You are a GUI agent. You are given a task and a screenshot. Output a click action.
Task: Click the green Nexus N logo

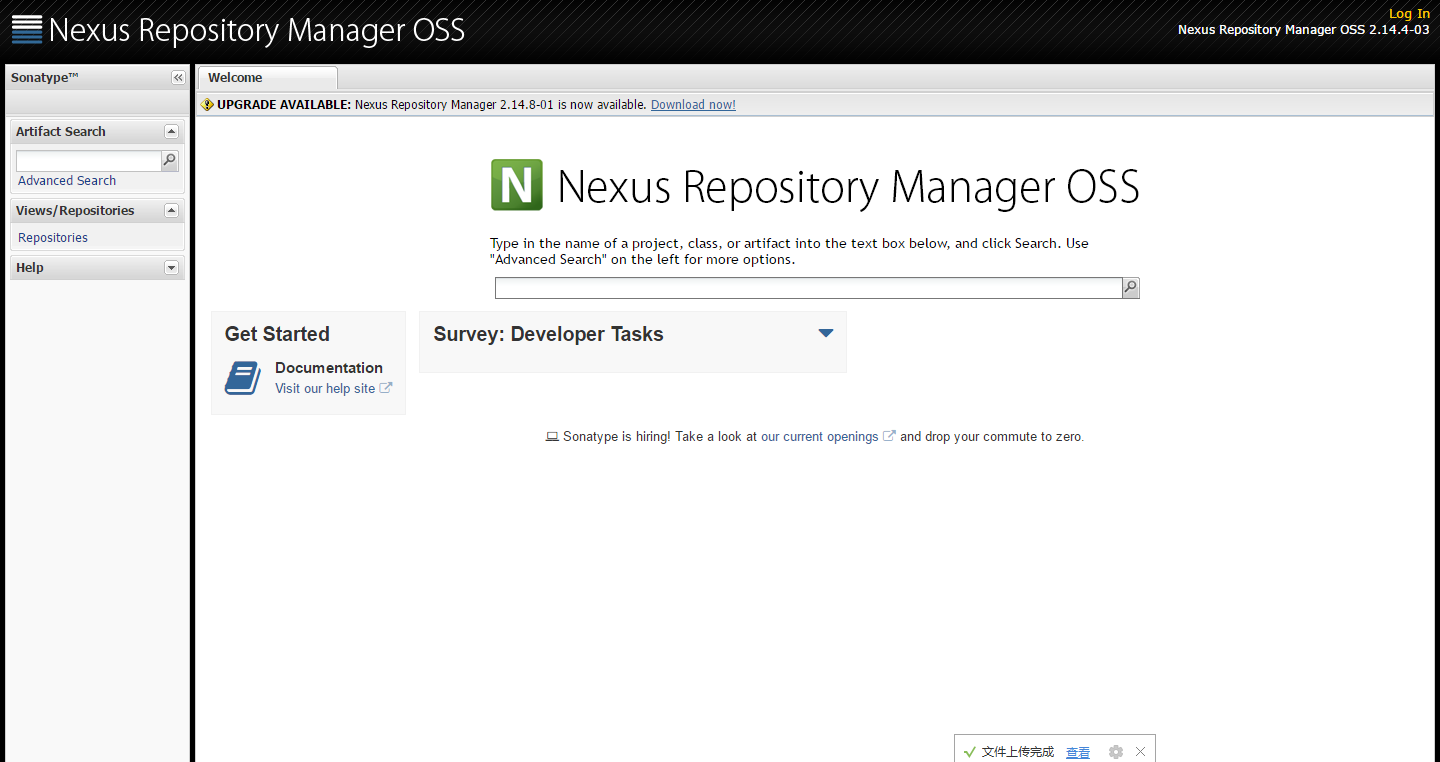coord(517,185)
